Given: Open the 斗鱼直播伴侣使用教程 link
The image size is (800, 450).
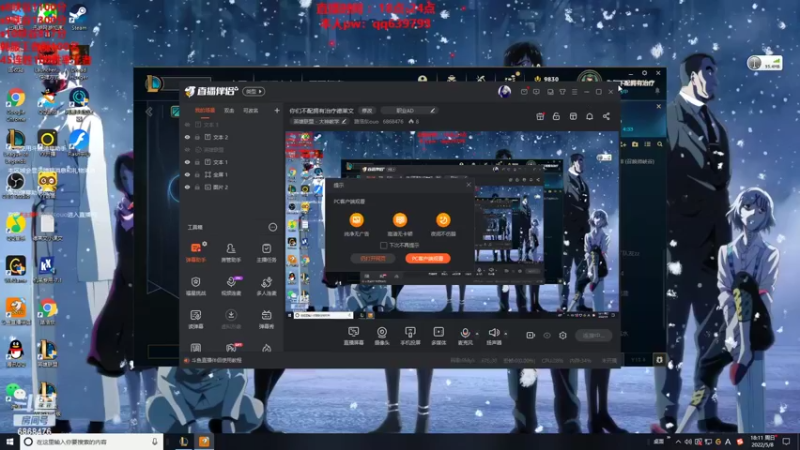Looking at the screenshot, I should coord(217,360).
